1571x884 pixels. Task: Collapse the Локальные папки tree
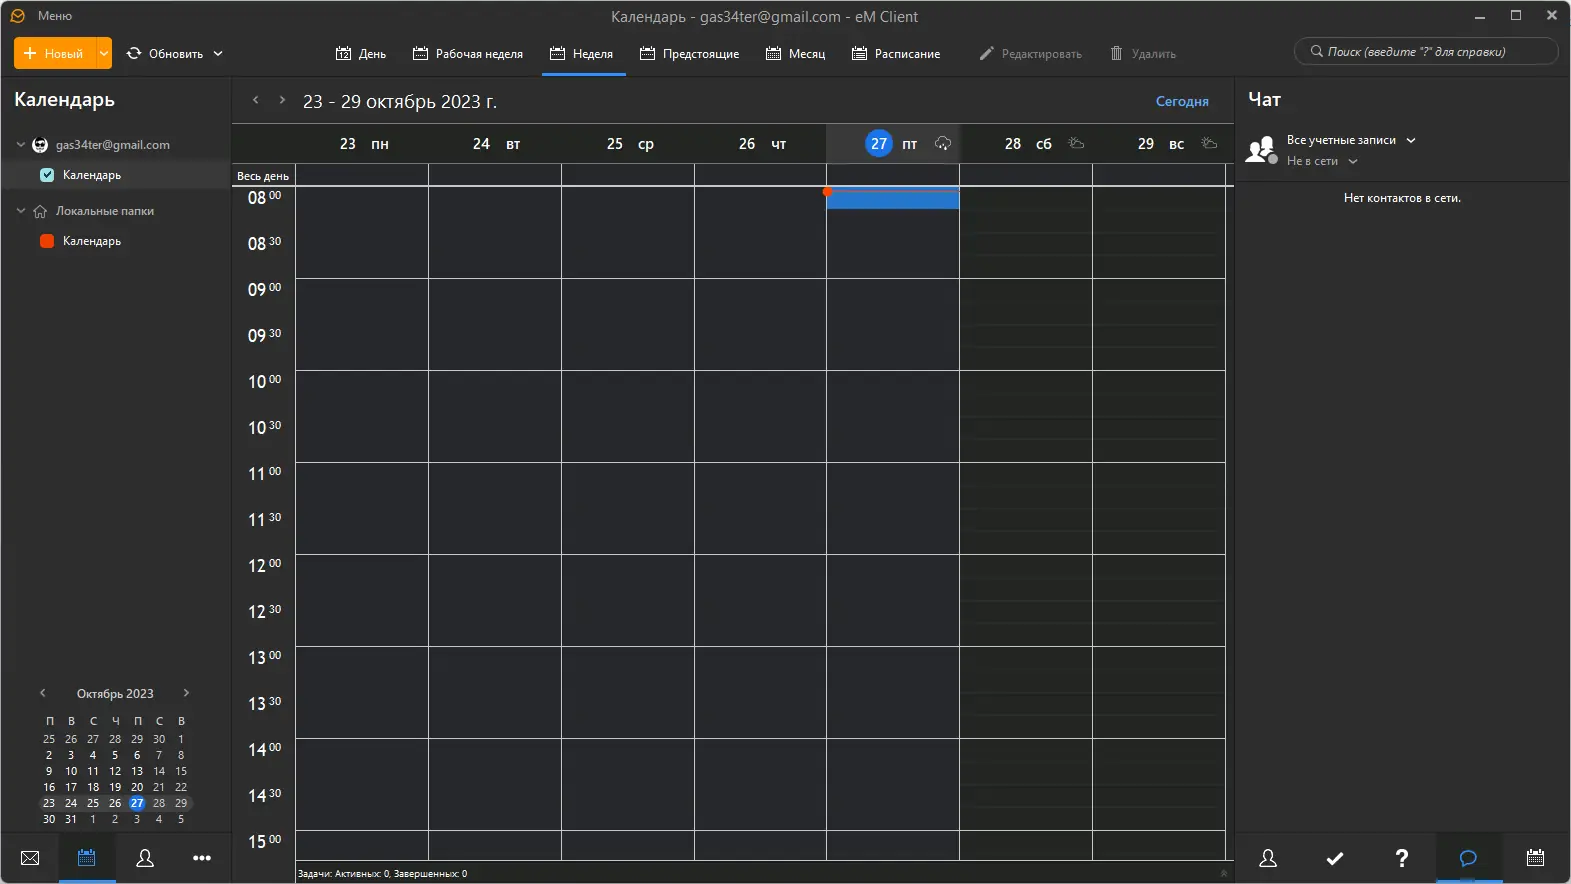[21, 211]
